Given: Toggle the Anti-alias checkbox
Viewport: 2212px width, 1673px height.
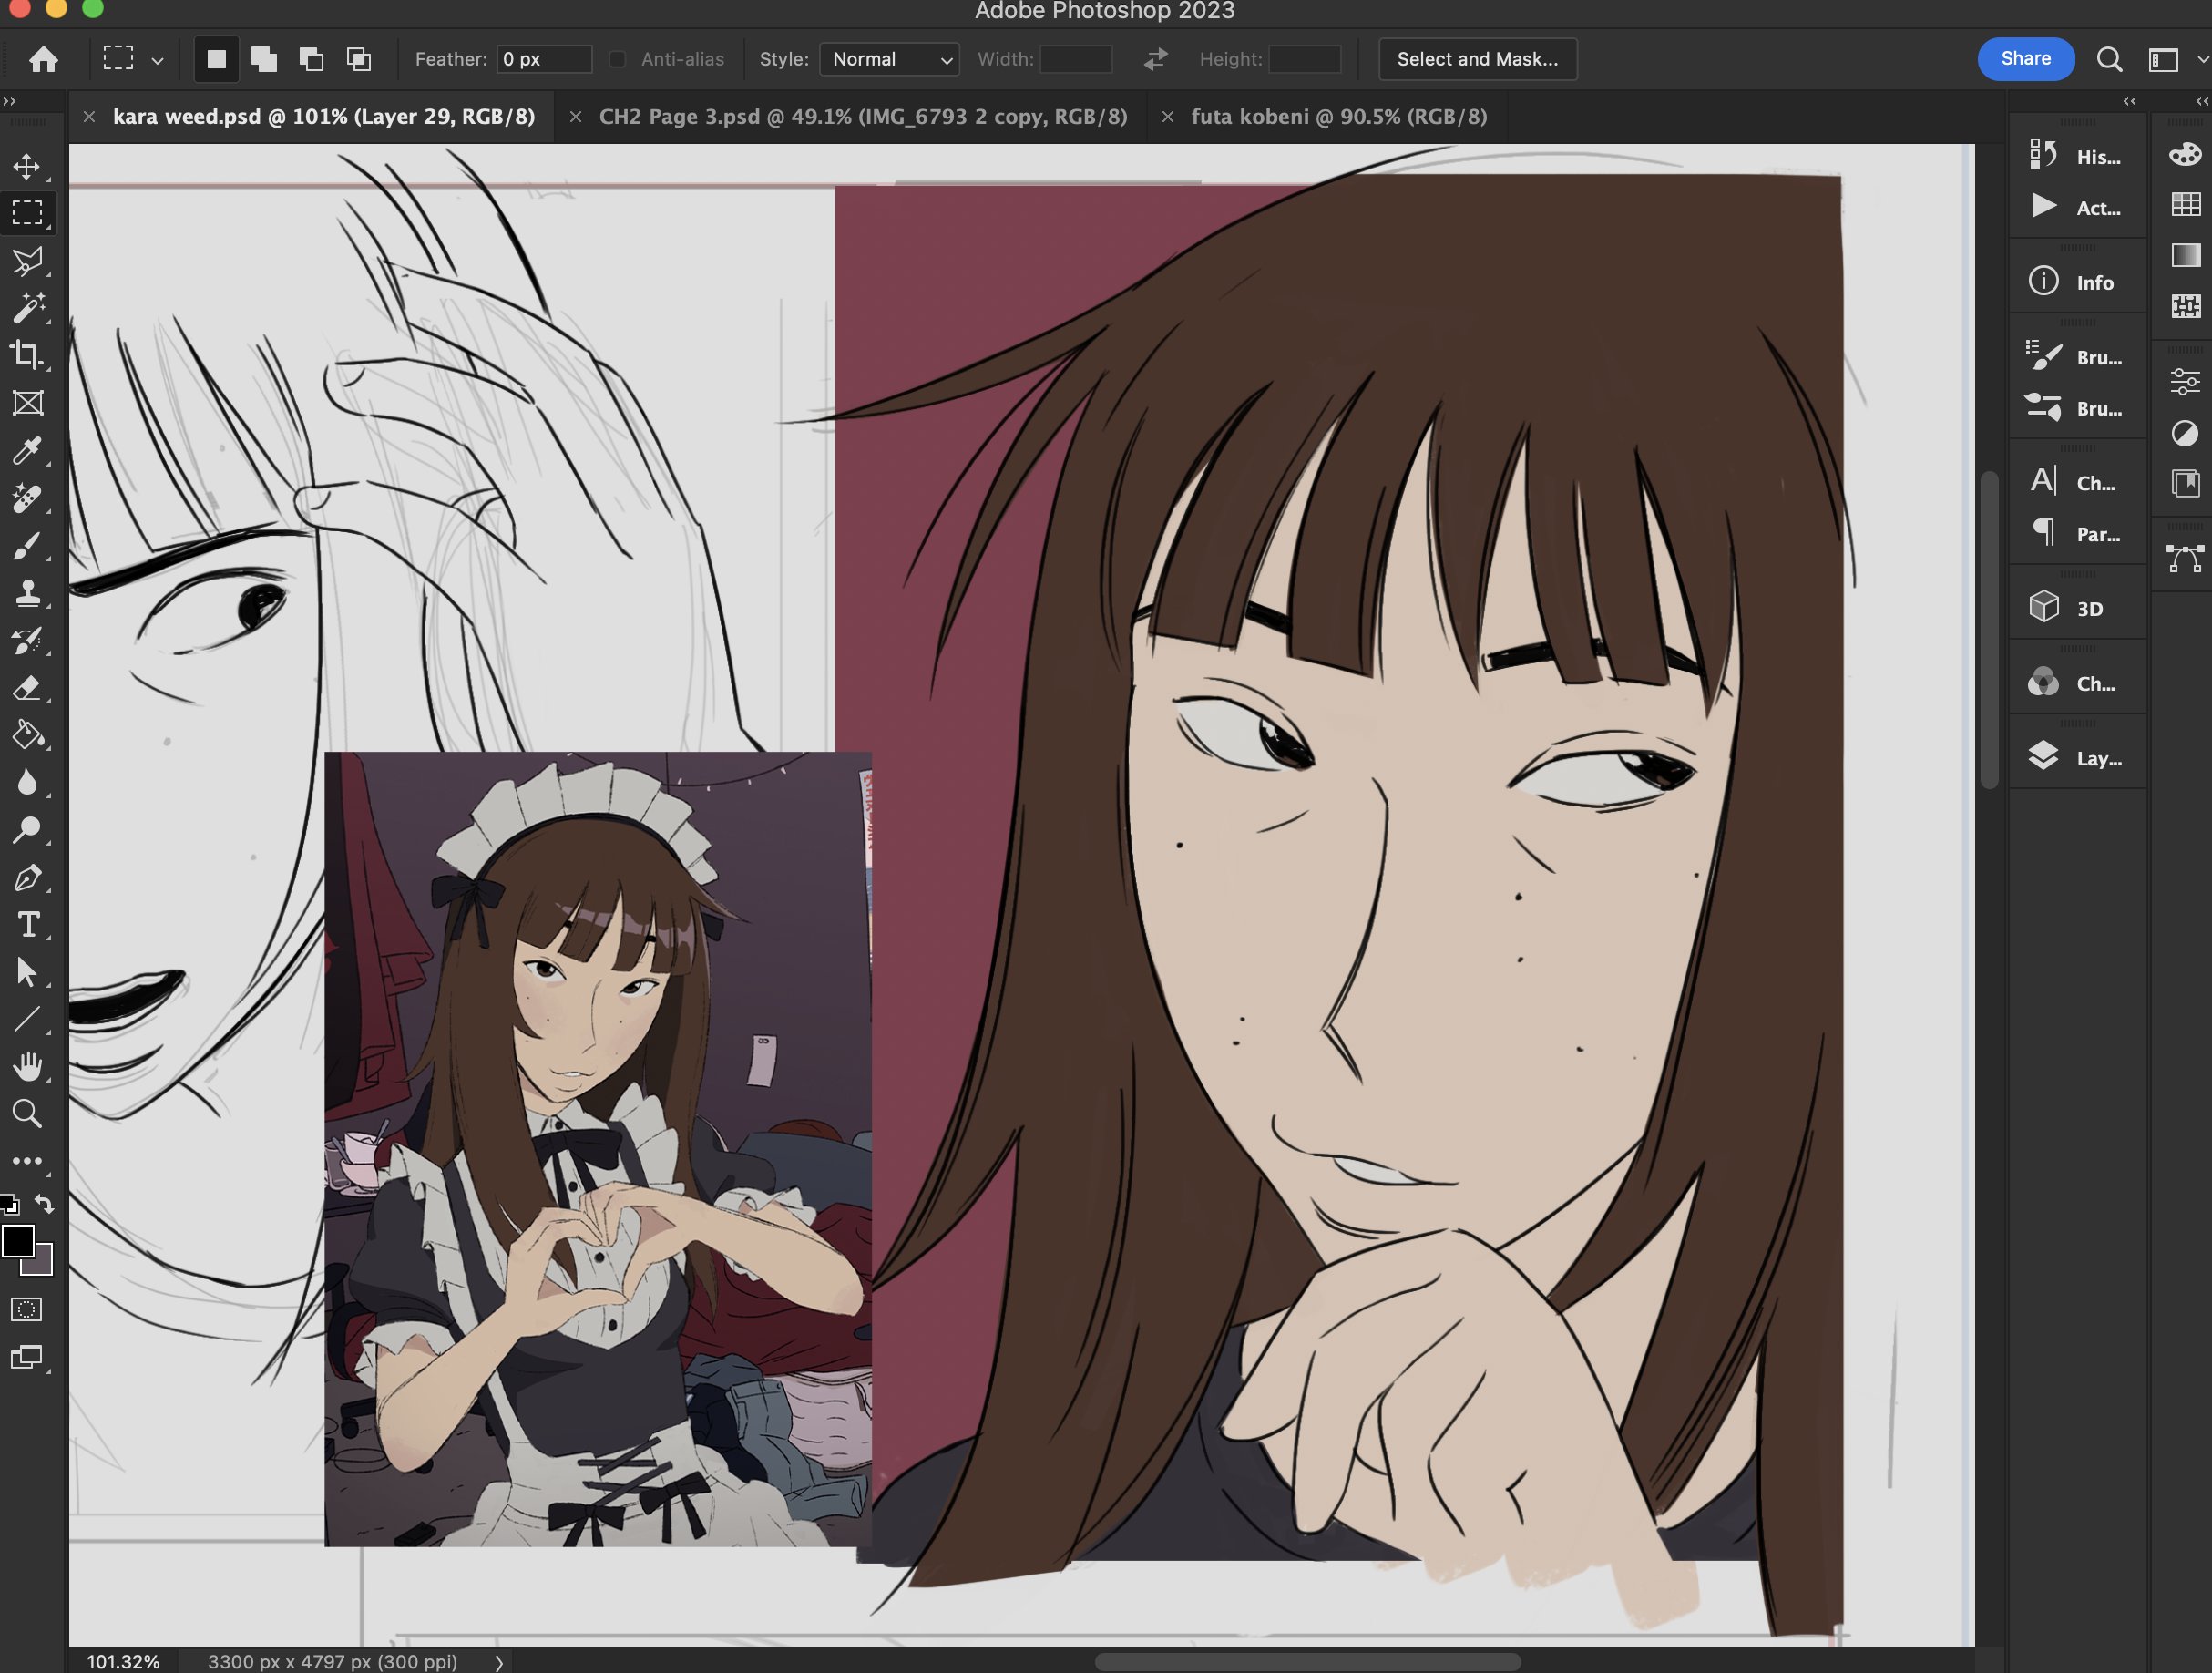Looking at the screenshot, I should tap(617, 59).
